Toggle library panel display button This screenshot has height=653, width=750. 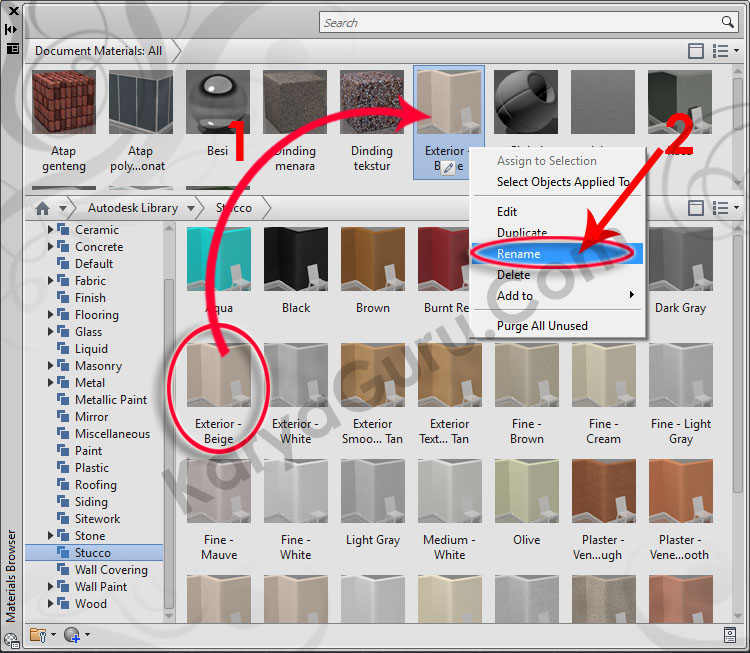(696, 208)
